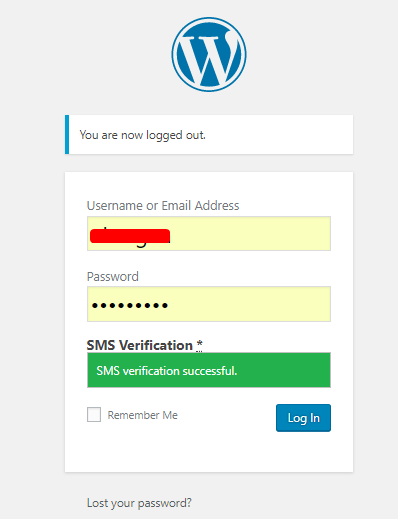Screen dimensions: 398x519
Task: Click the WordPress logo
Action: 209,54
